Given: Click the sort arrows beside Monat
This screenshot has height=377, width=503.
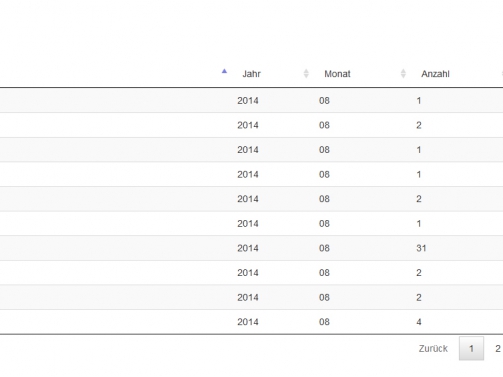Looking at the screenshot, I should (x=403, y=73).
